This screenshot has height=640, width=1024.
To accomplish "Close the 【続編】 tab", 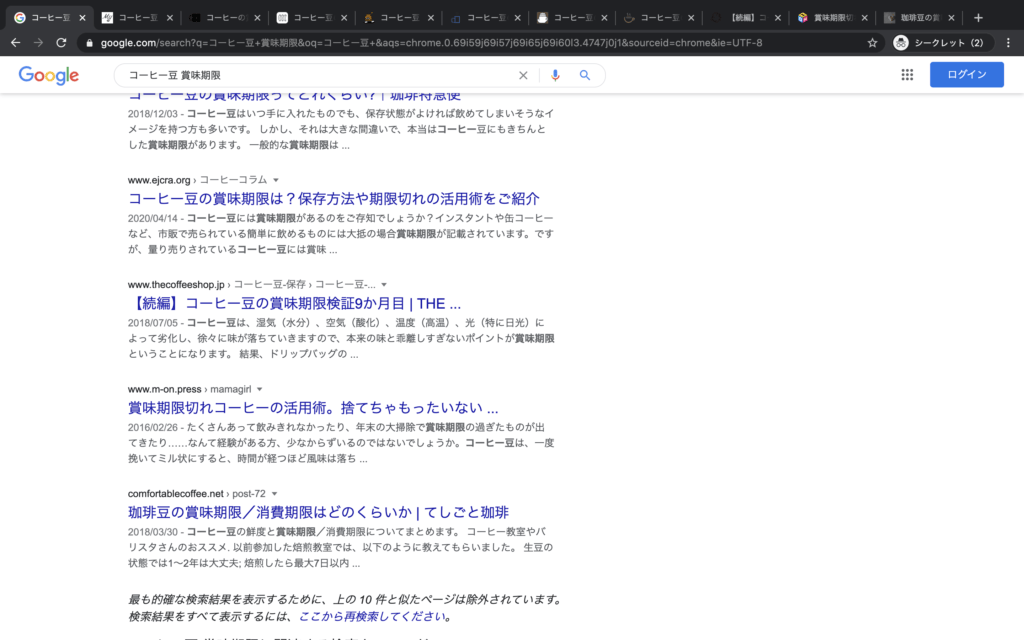I will pos(777,18).
